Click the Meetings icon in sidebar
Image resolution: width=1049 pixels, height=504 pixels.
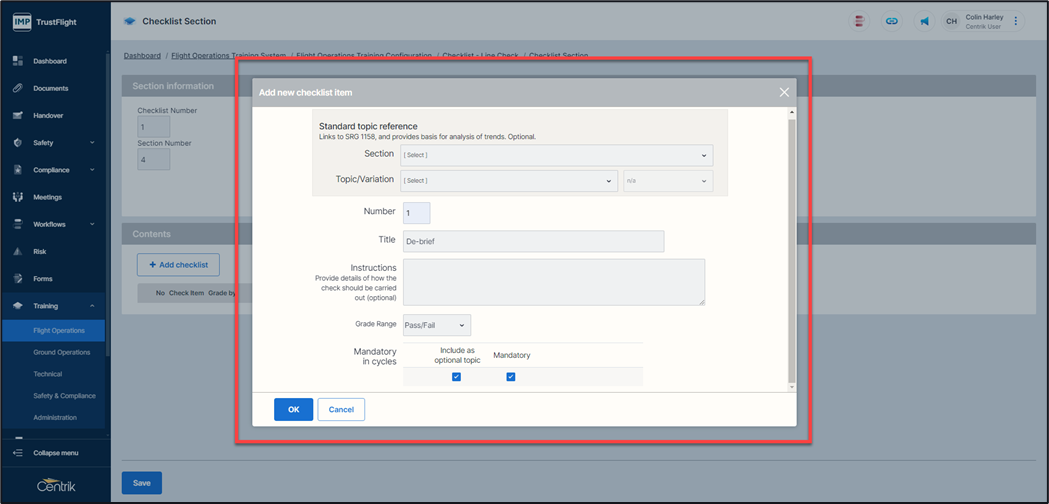(x=18, y=197)
